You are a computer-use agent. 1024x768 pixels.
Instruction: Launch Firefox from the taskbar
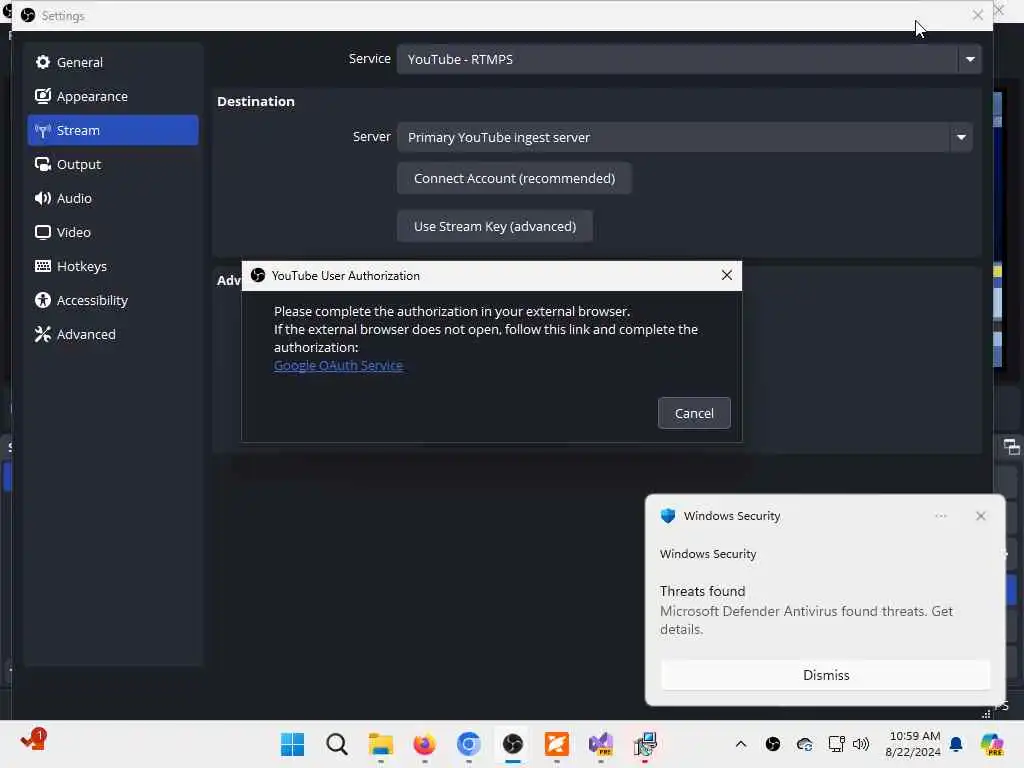tap(424, 744)
